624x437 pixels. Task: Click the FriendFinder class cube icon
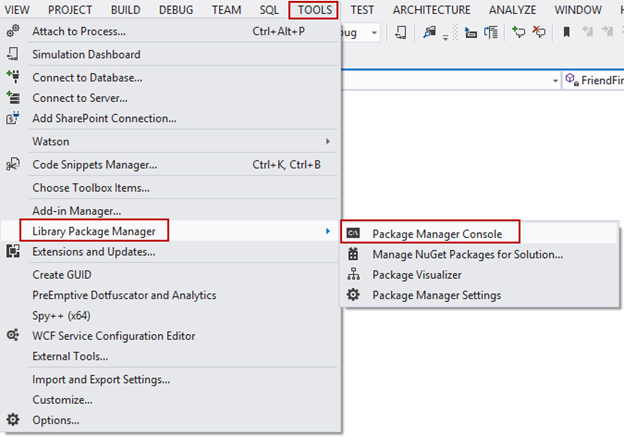point(571,80)
